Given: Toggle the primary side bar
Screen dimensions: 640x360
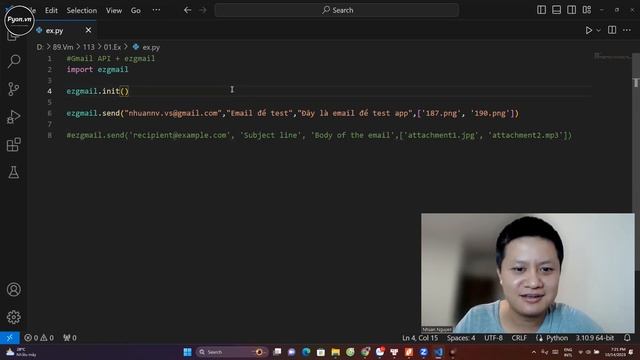Looking at the screenshot, I should point(541,10).
